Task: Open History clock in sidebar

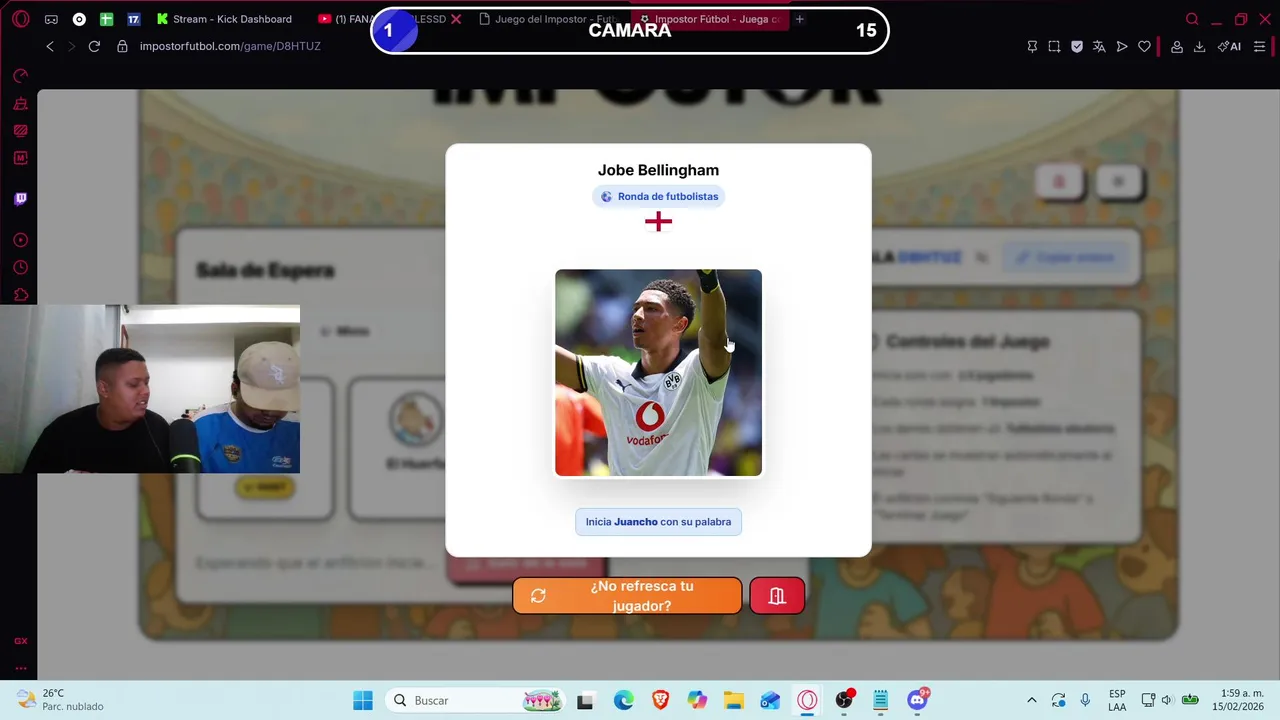Action: point(20,268)
